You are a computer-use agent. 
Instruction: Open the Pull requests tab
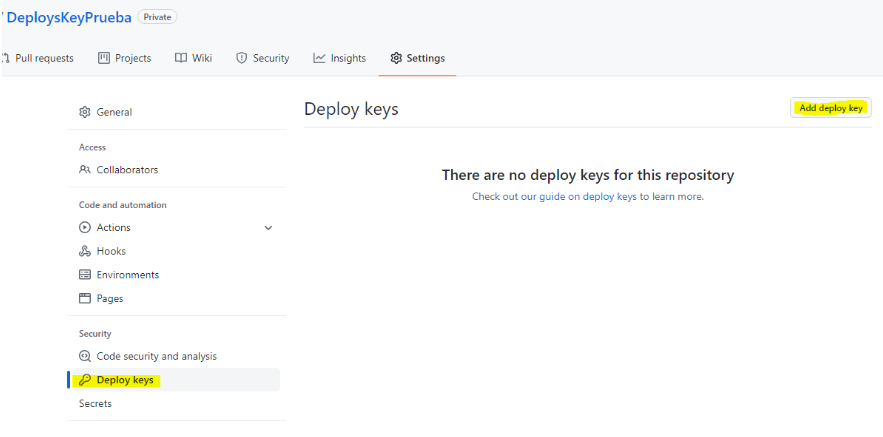click(x=38, y=58)
